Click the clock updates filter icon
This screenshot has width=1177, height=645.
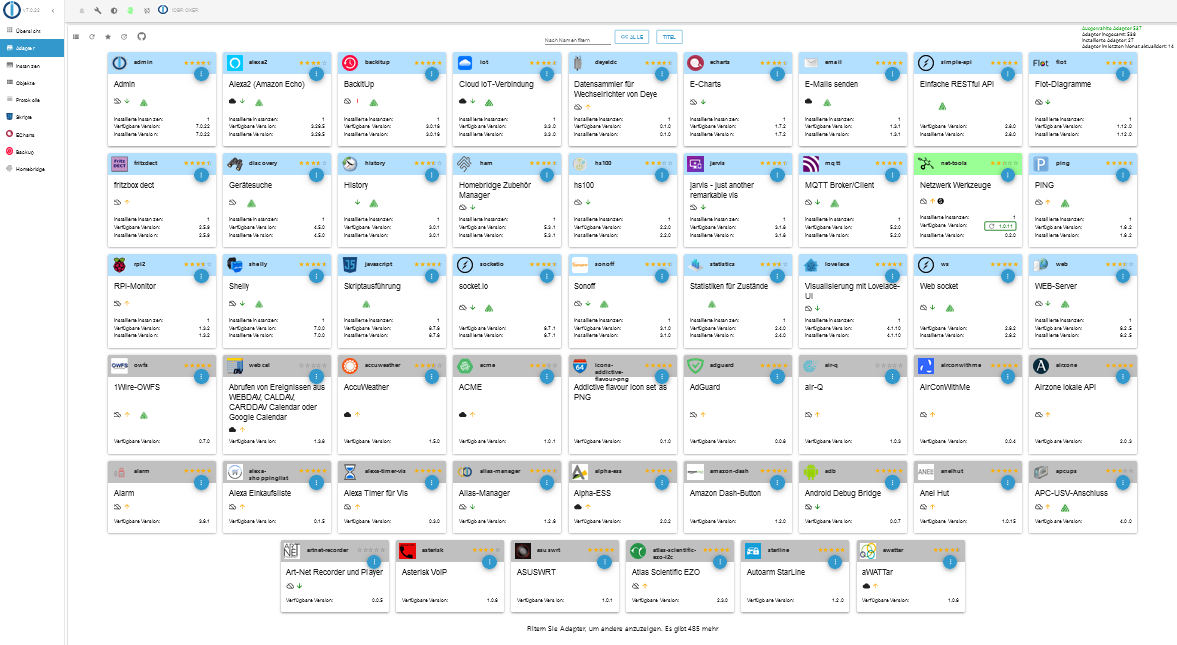click(125, 36)
